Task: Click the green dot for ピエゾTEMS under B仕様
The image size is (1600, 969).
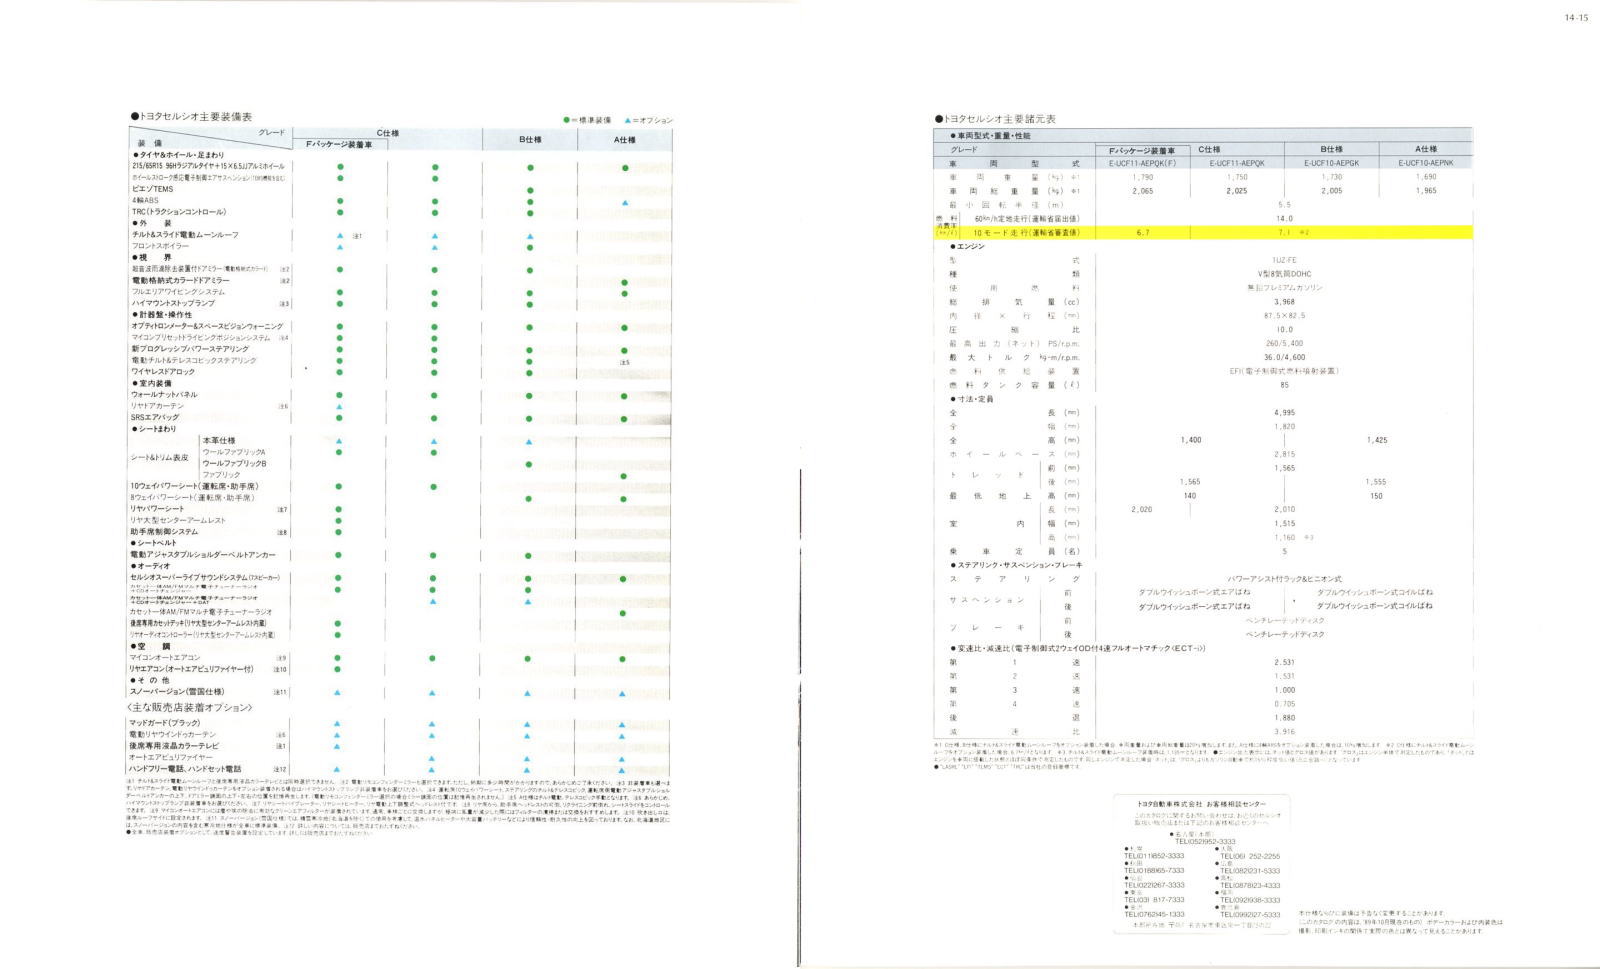Action: (x=530, y=190)
